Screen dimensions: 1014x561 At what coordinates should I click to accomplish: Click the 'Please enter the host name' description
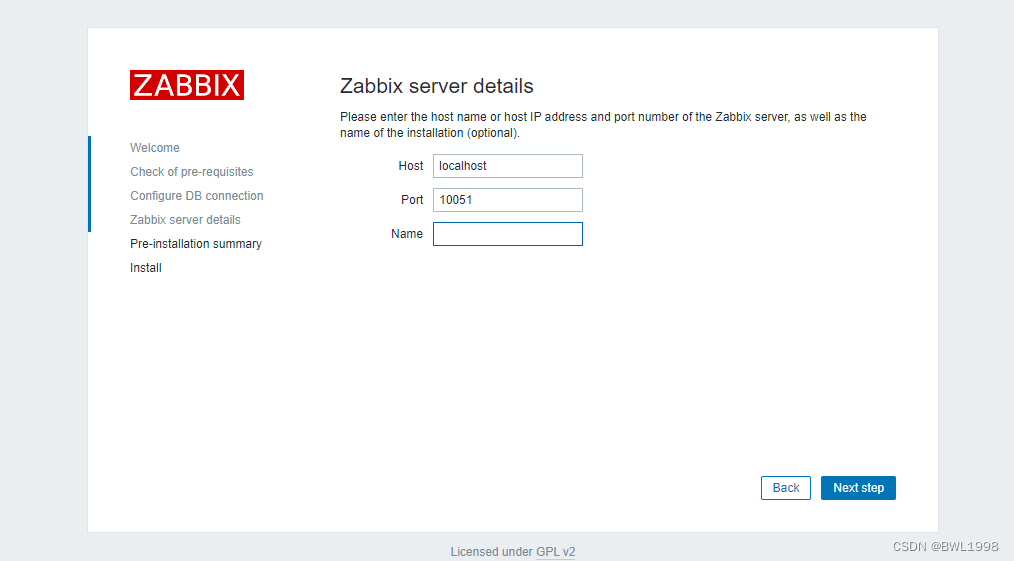[603, 125]
